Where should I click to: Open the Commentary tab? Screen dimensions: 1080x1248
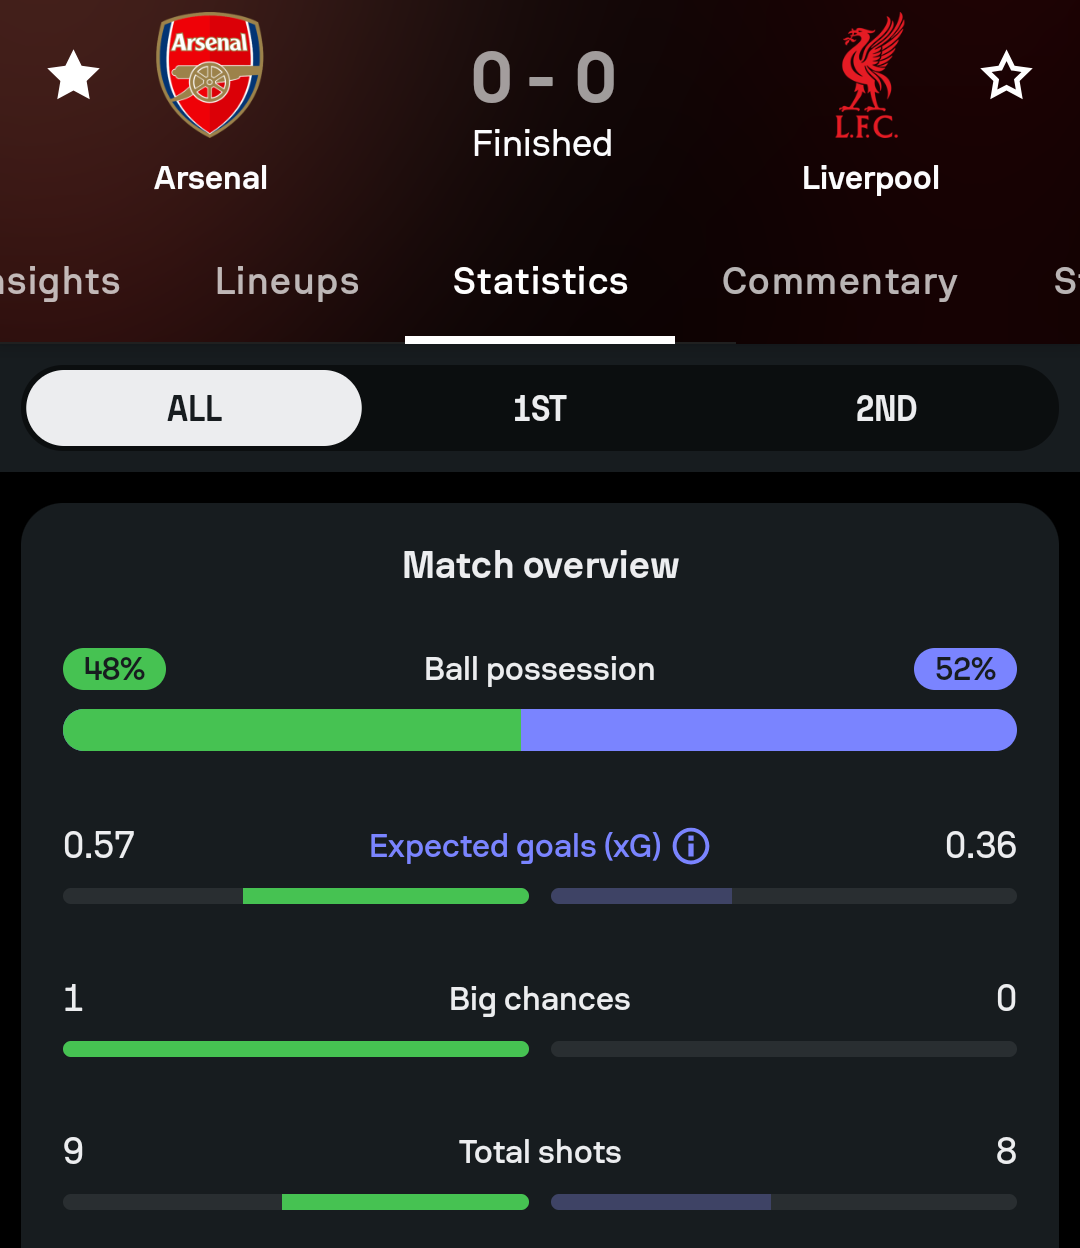[x=839, y=282]
